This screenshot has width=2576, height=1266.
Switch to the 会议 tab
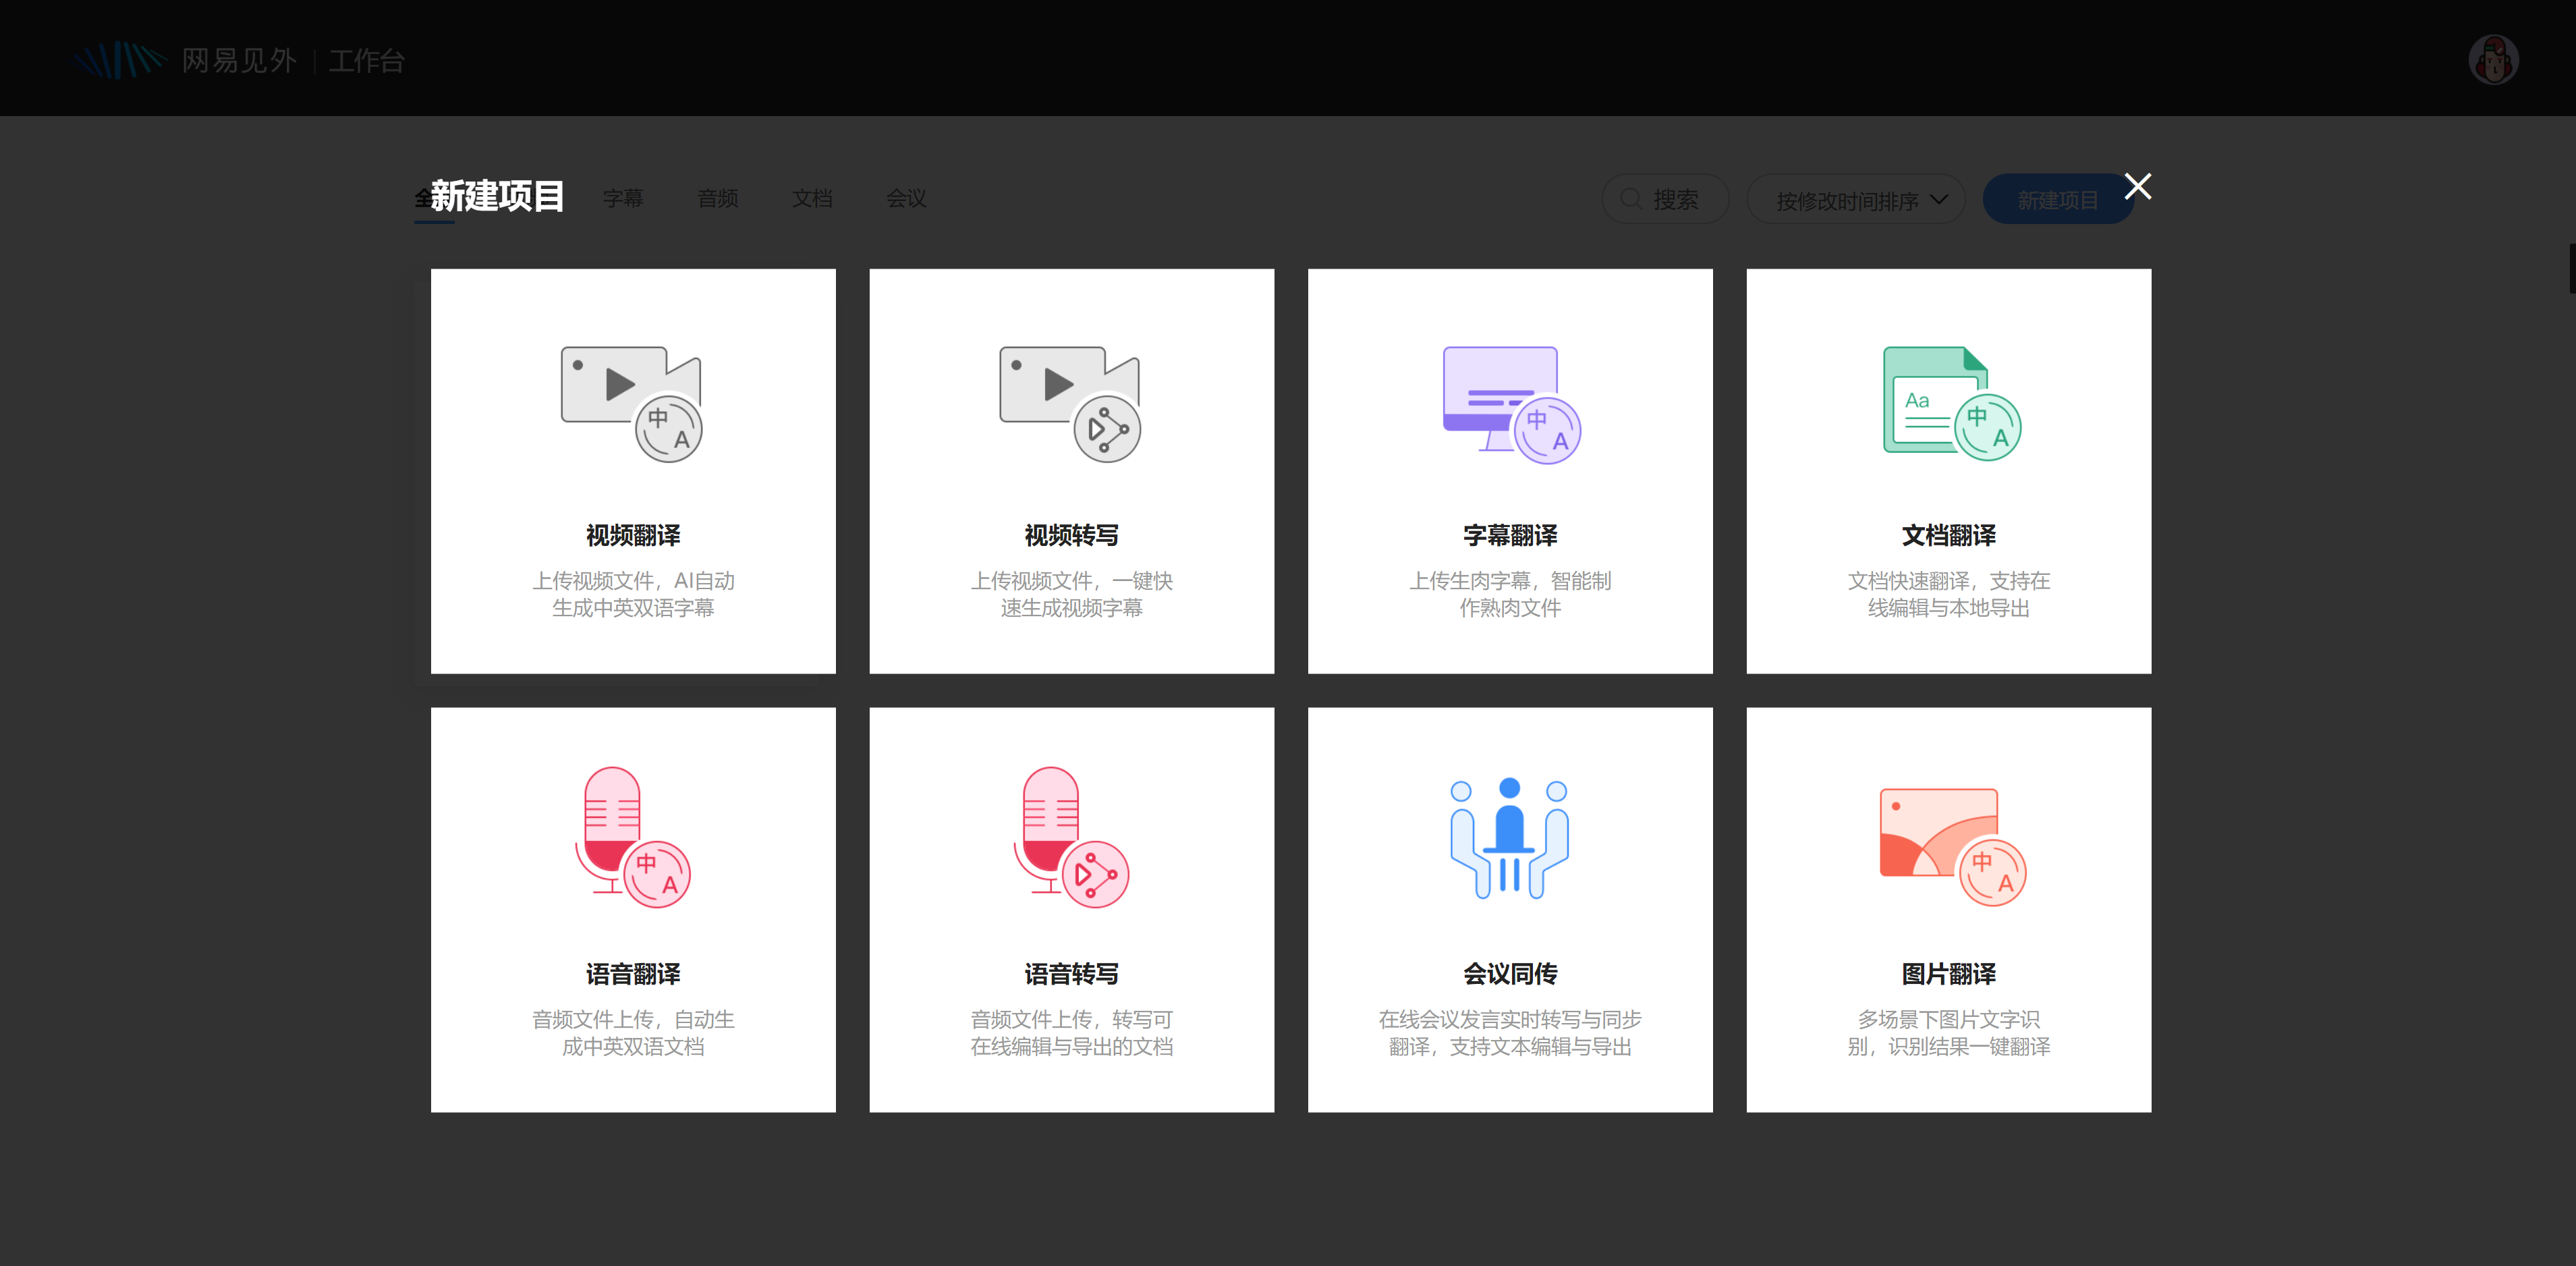click(x=906, y=198)
